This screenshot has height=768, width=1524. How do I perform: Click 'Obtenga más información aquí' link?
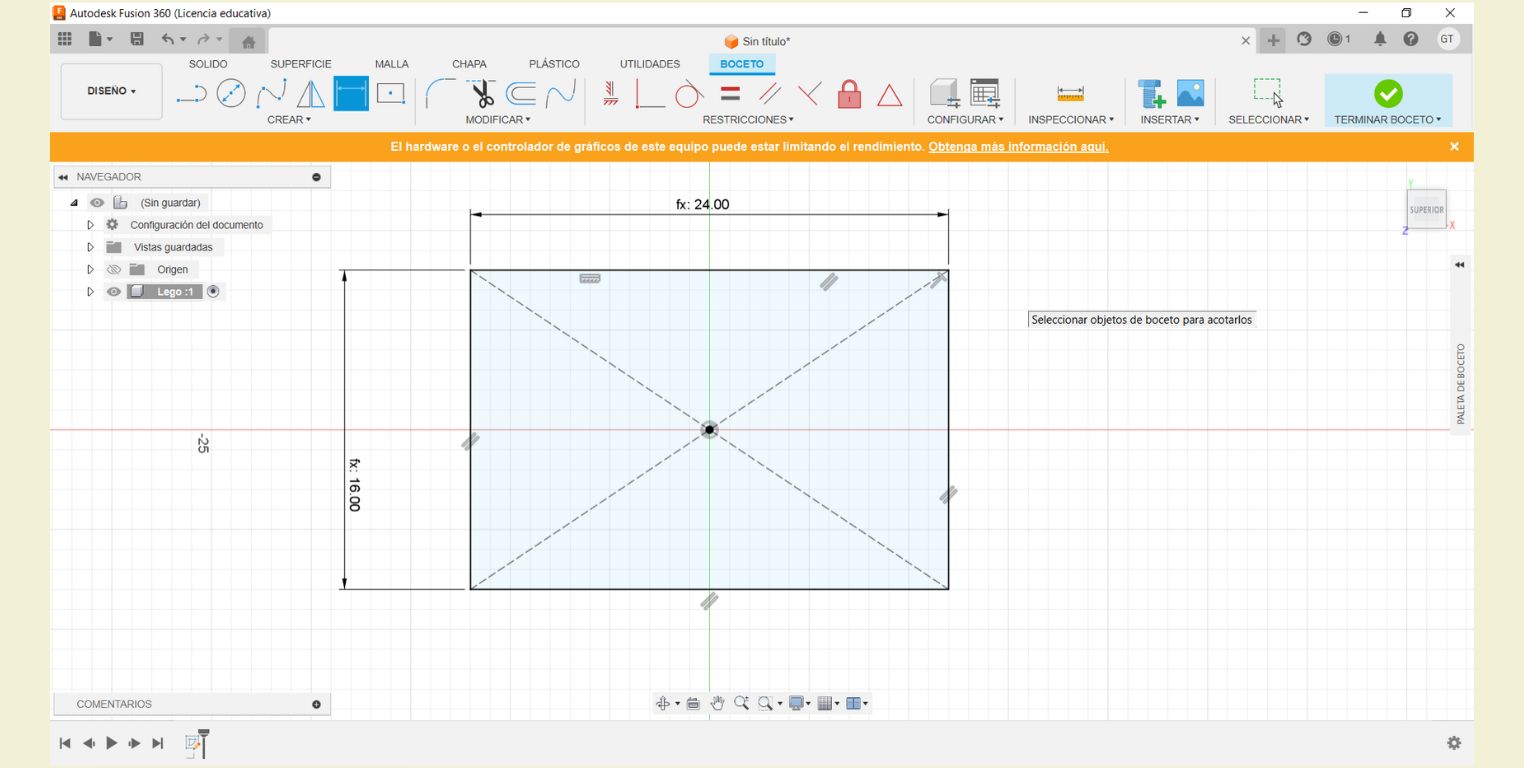click(x=1018, y=147)
